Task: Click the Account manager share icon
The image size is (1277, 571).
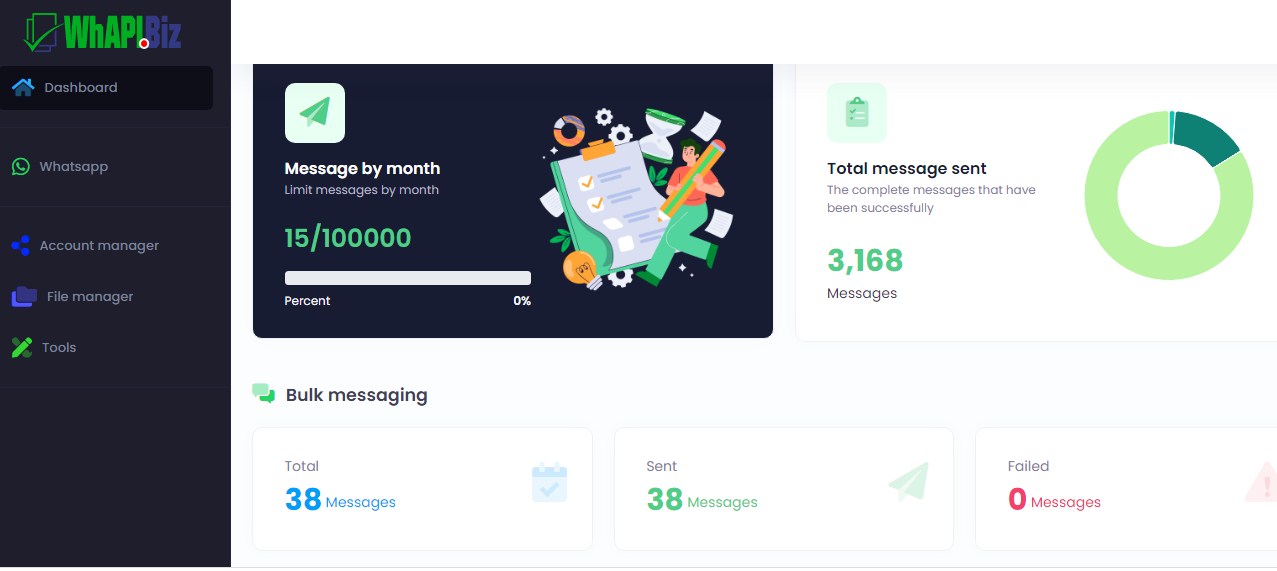Action: tap(21, 245)
